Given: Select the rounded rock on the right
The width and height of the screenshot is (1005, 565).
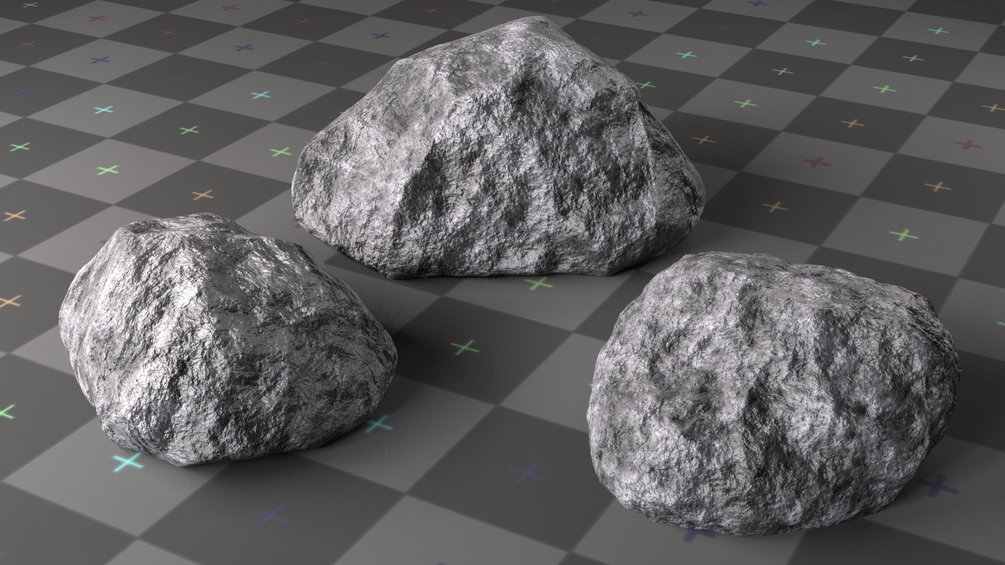Looking at the screenshot, I should pyautogui.click(x=774, y=394).
